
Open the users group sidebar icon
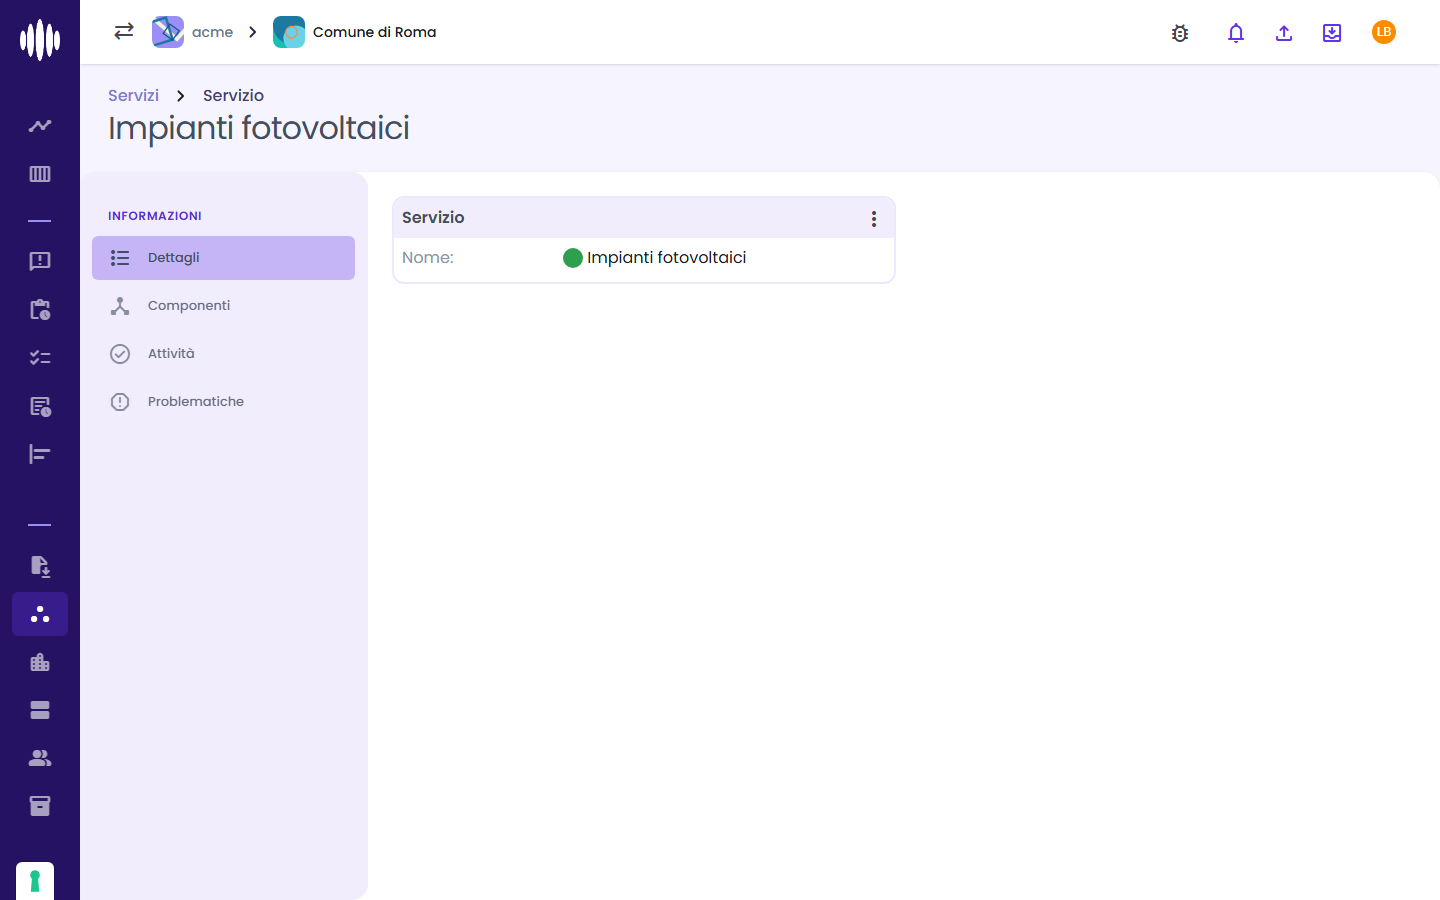[40, 758]
